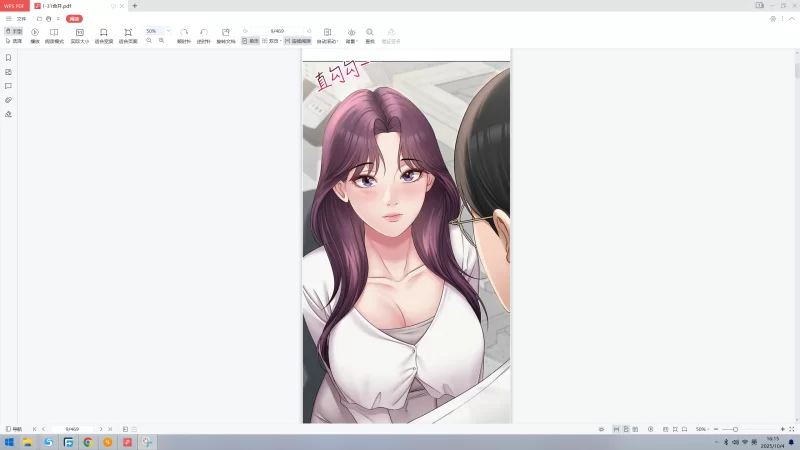
Task: Toggle the Navigation pane button in status bar
Action: point(14,429)
